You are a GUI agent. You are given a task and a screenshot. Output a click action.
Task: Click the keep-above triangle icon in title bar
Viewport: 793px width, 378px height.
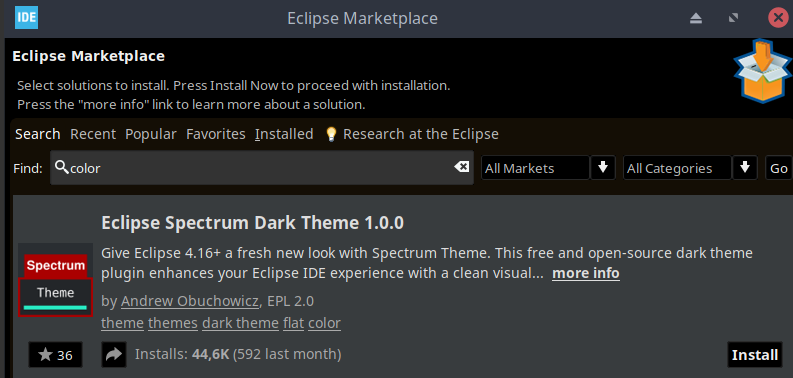(696, 18)
